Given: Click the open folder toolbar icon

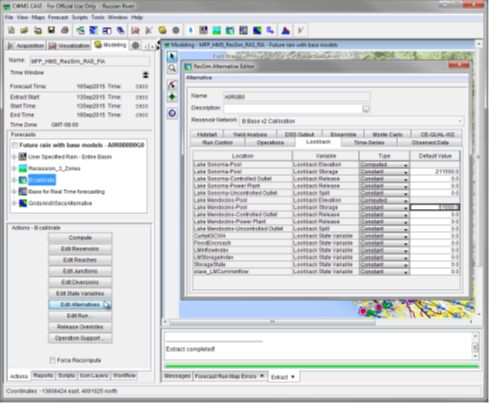Looking at the screenshot, I should [24, 30].
